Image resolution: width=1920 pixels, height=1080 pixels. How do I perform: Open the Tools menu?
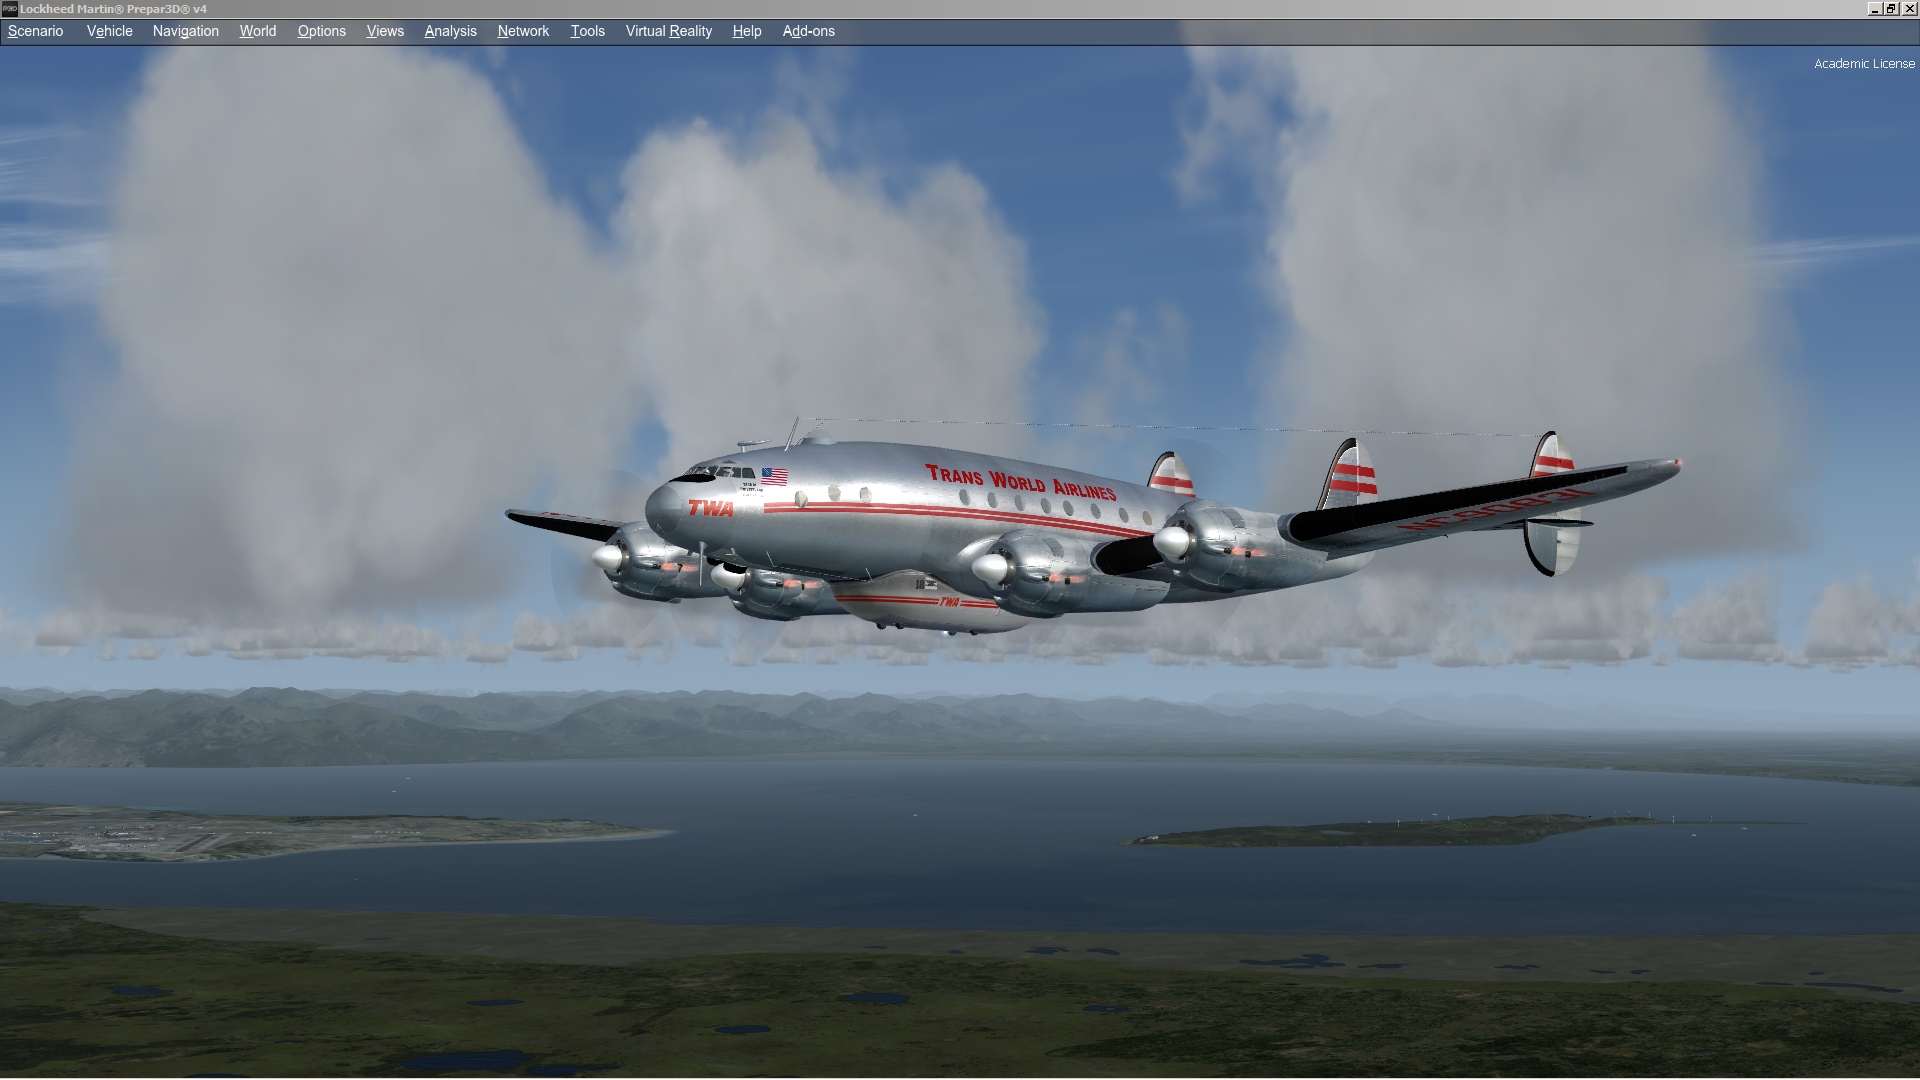[587, 31]
